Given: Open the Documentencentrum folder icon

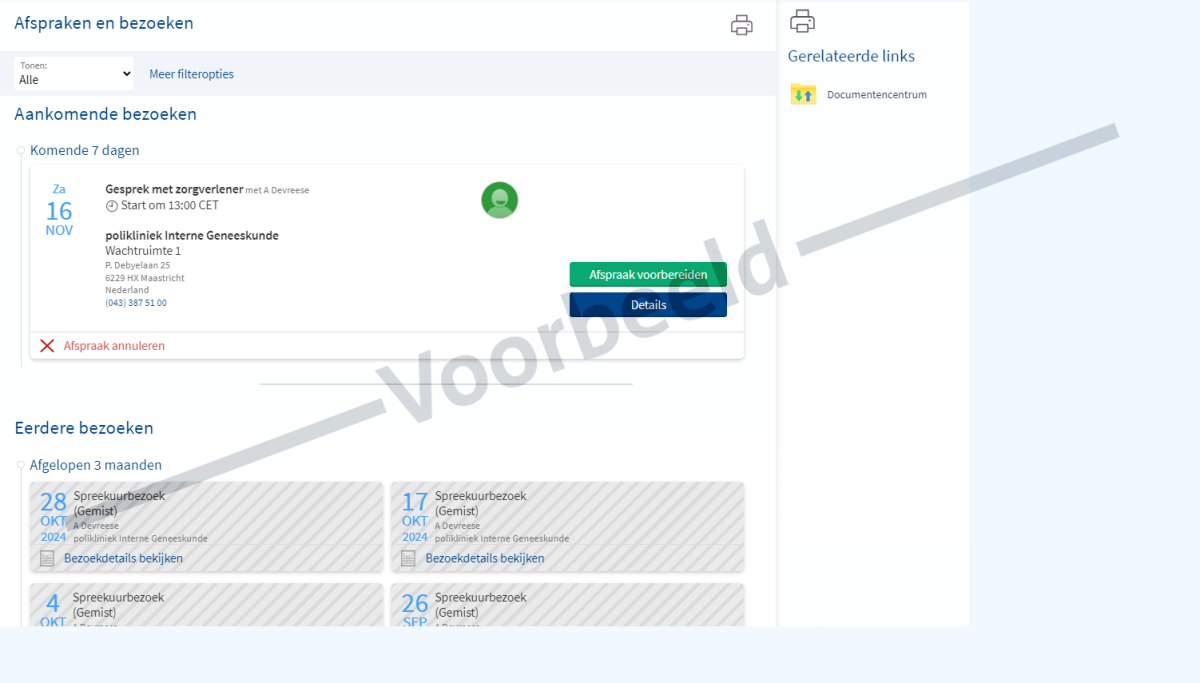Looking at the screenshot, I should tap(803, 95).
